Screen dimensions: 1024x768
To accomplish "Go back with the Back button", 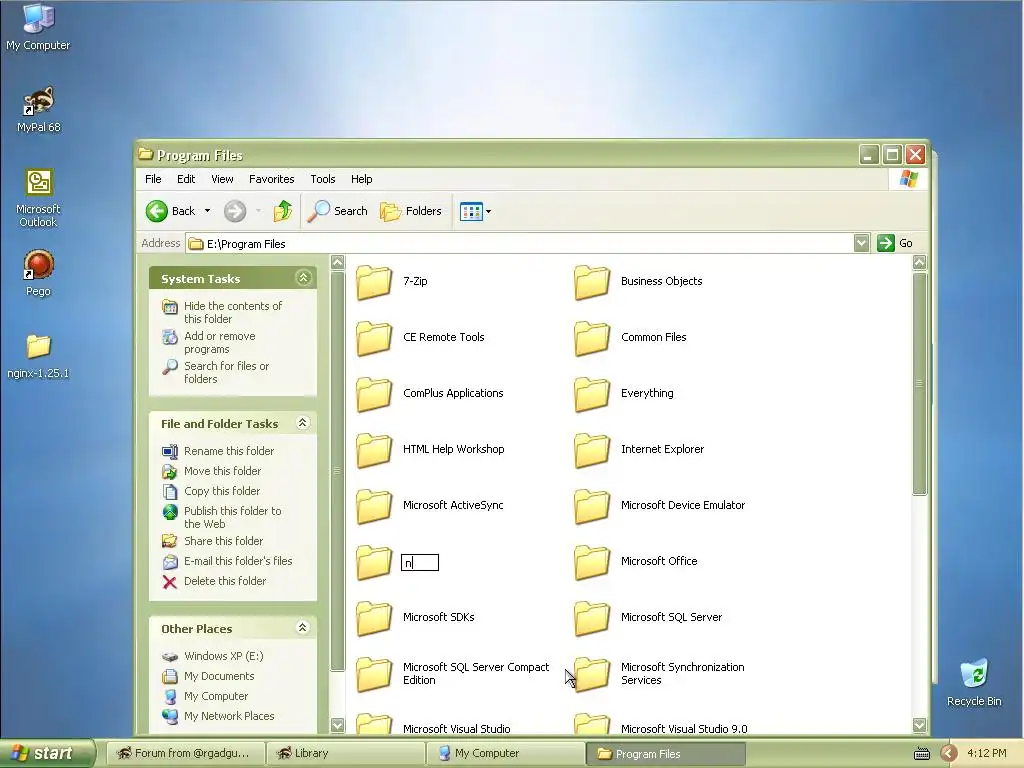I will pyautogui.click(x=170, y=211).
